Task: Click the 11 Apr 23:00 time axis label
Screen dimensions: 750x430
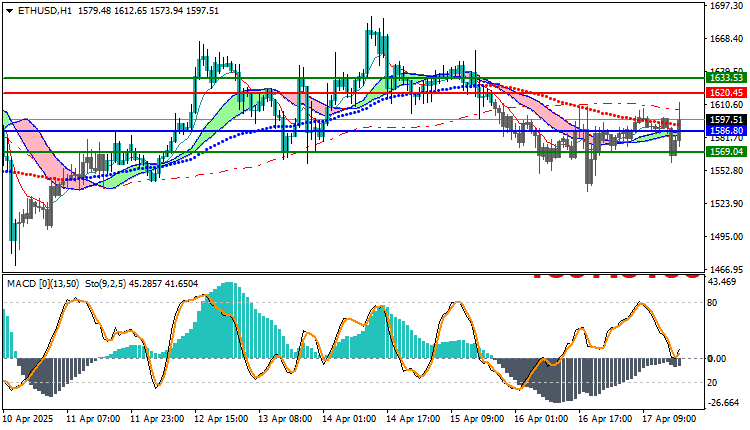Action: [157, 419]
